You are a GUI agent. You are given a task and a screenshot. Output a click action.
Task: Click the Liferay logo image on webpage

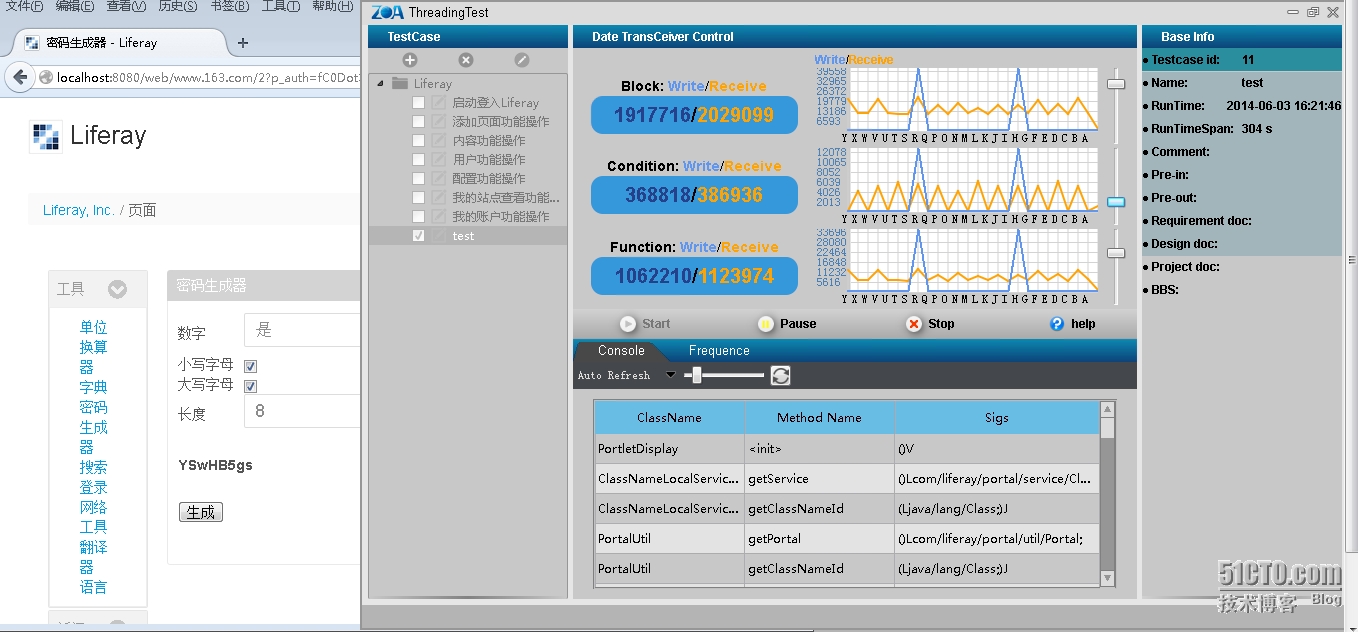(x=45, y=135)
